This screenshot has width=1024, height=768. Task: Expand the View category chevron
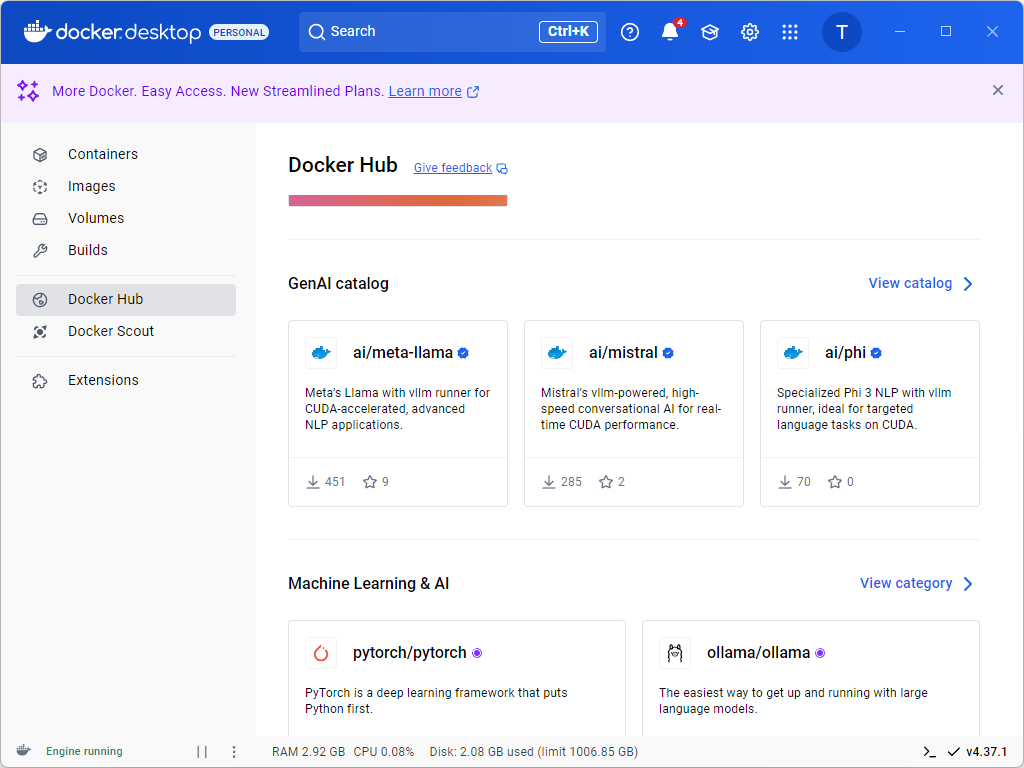point(967,583)
